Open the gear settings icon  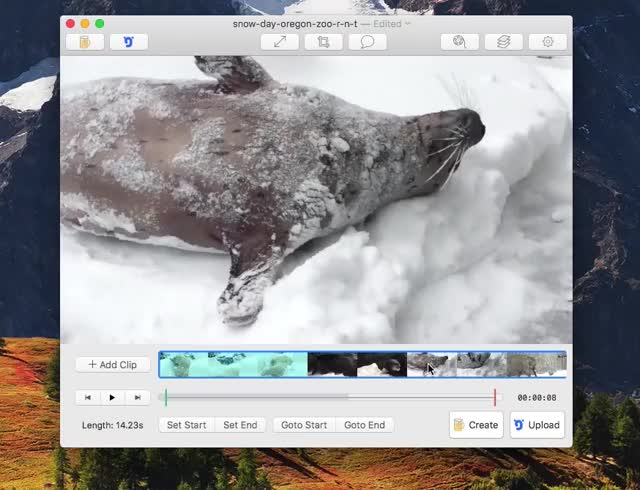[x=548, y=42]
